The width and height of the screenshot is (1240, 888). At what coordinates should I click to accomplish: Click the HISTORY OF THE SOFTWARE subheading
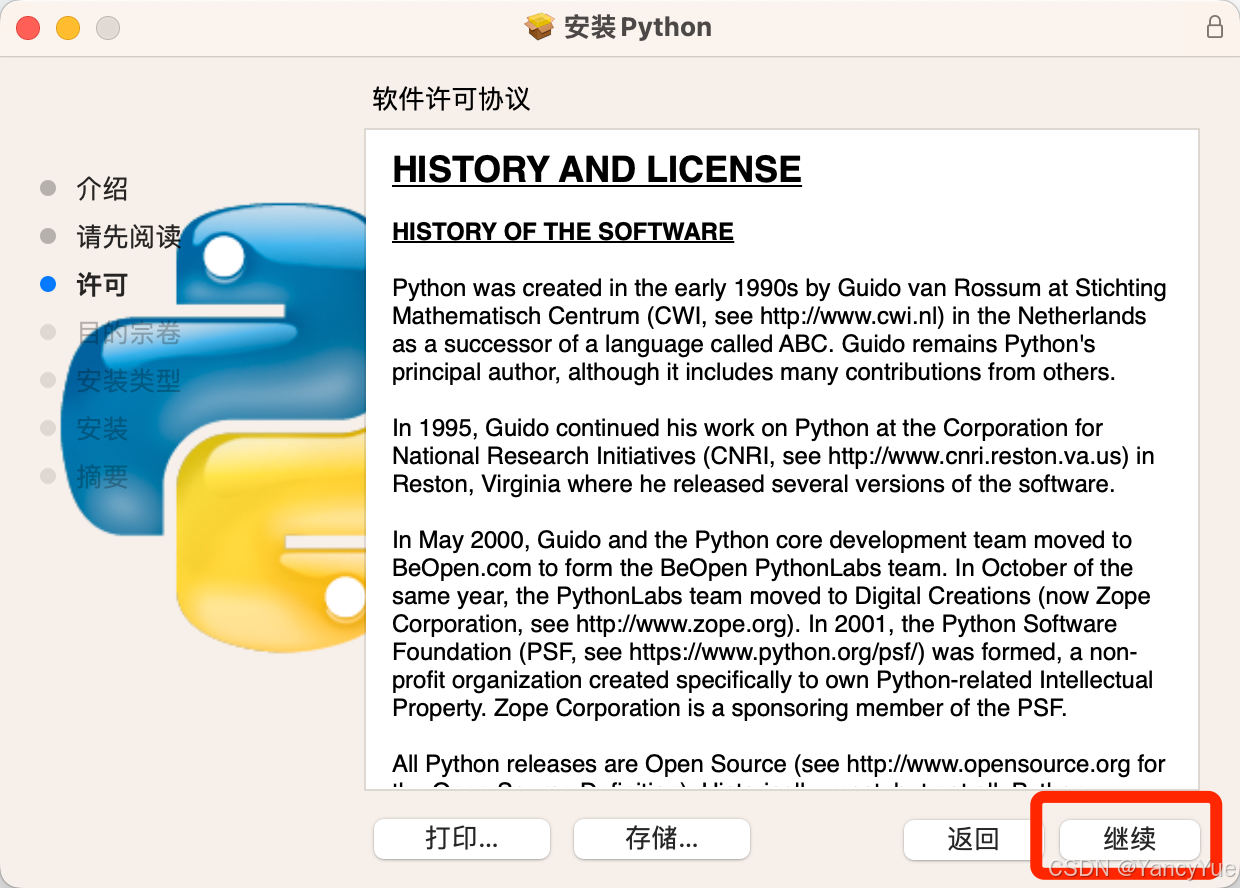pos(563,232)
